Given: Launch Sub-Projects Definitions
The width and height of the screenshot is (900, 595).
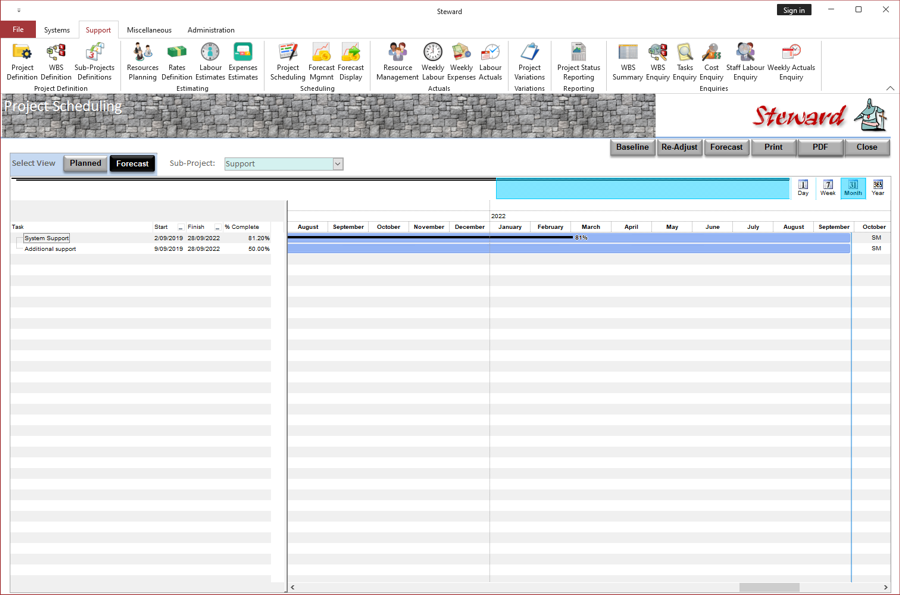Looking at the screenshot, I should 94,62.
